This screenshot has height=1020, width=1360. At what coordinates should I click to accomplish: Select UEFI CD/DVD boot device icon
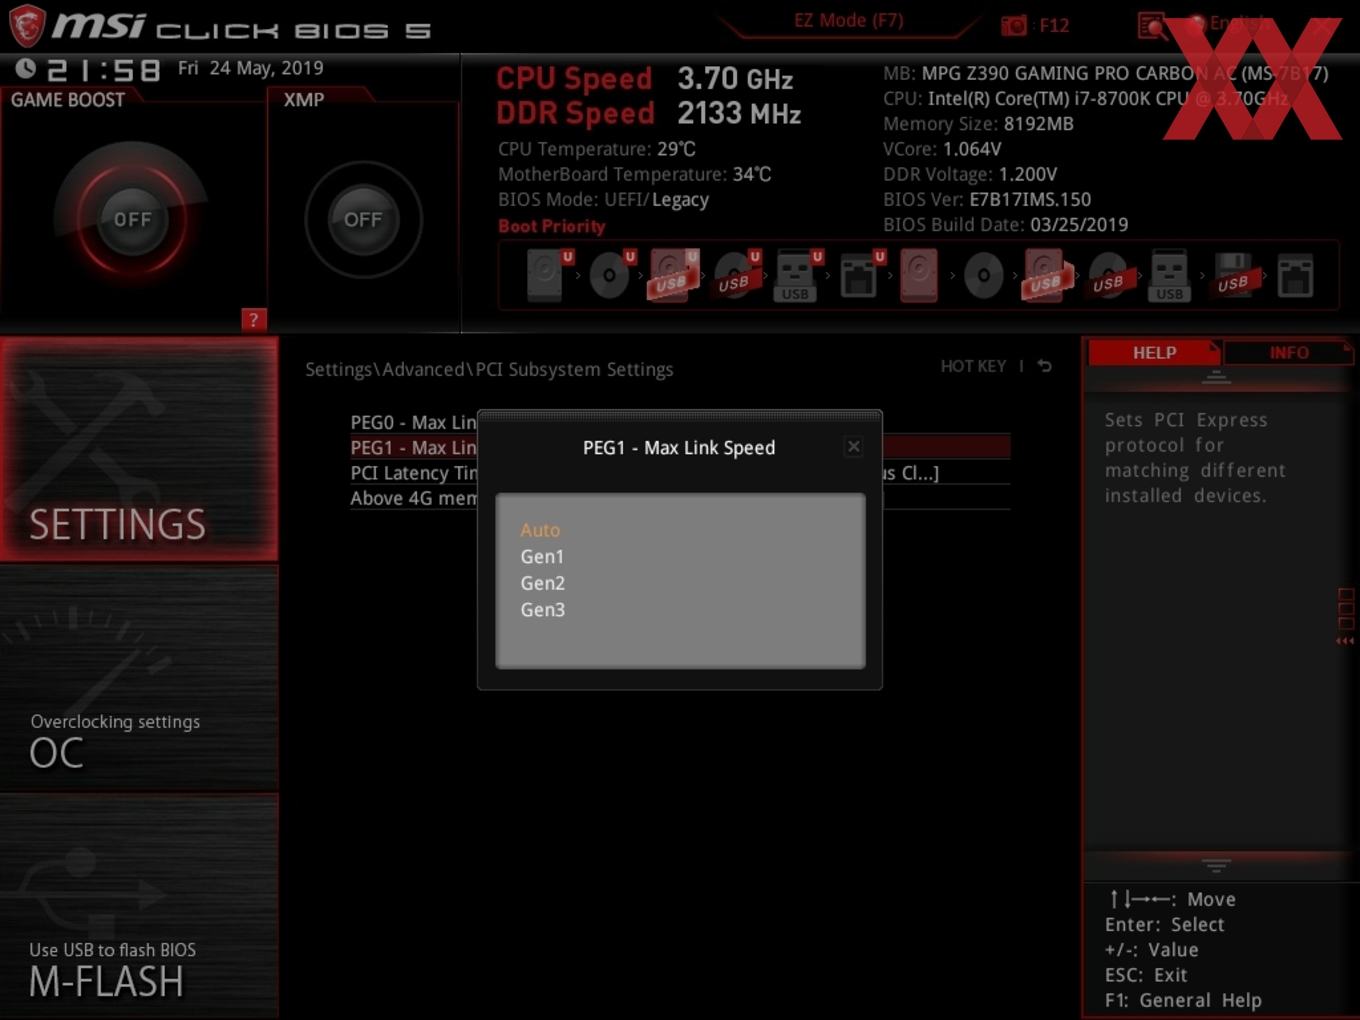(x=610, y=275)
